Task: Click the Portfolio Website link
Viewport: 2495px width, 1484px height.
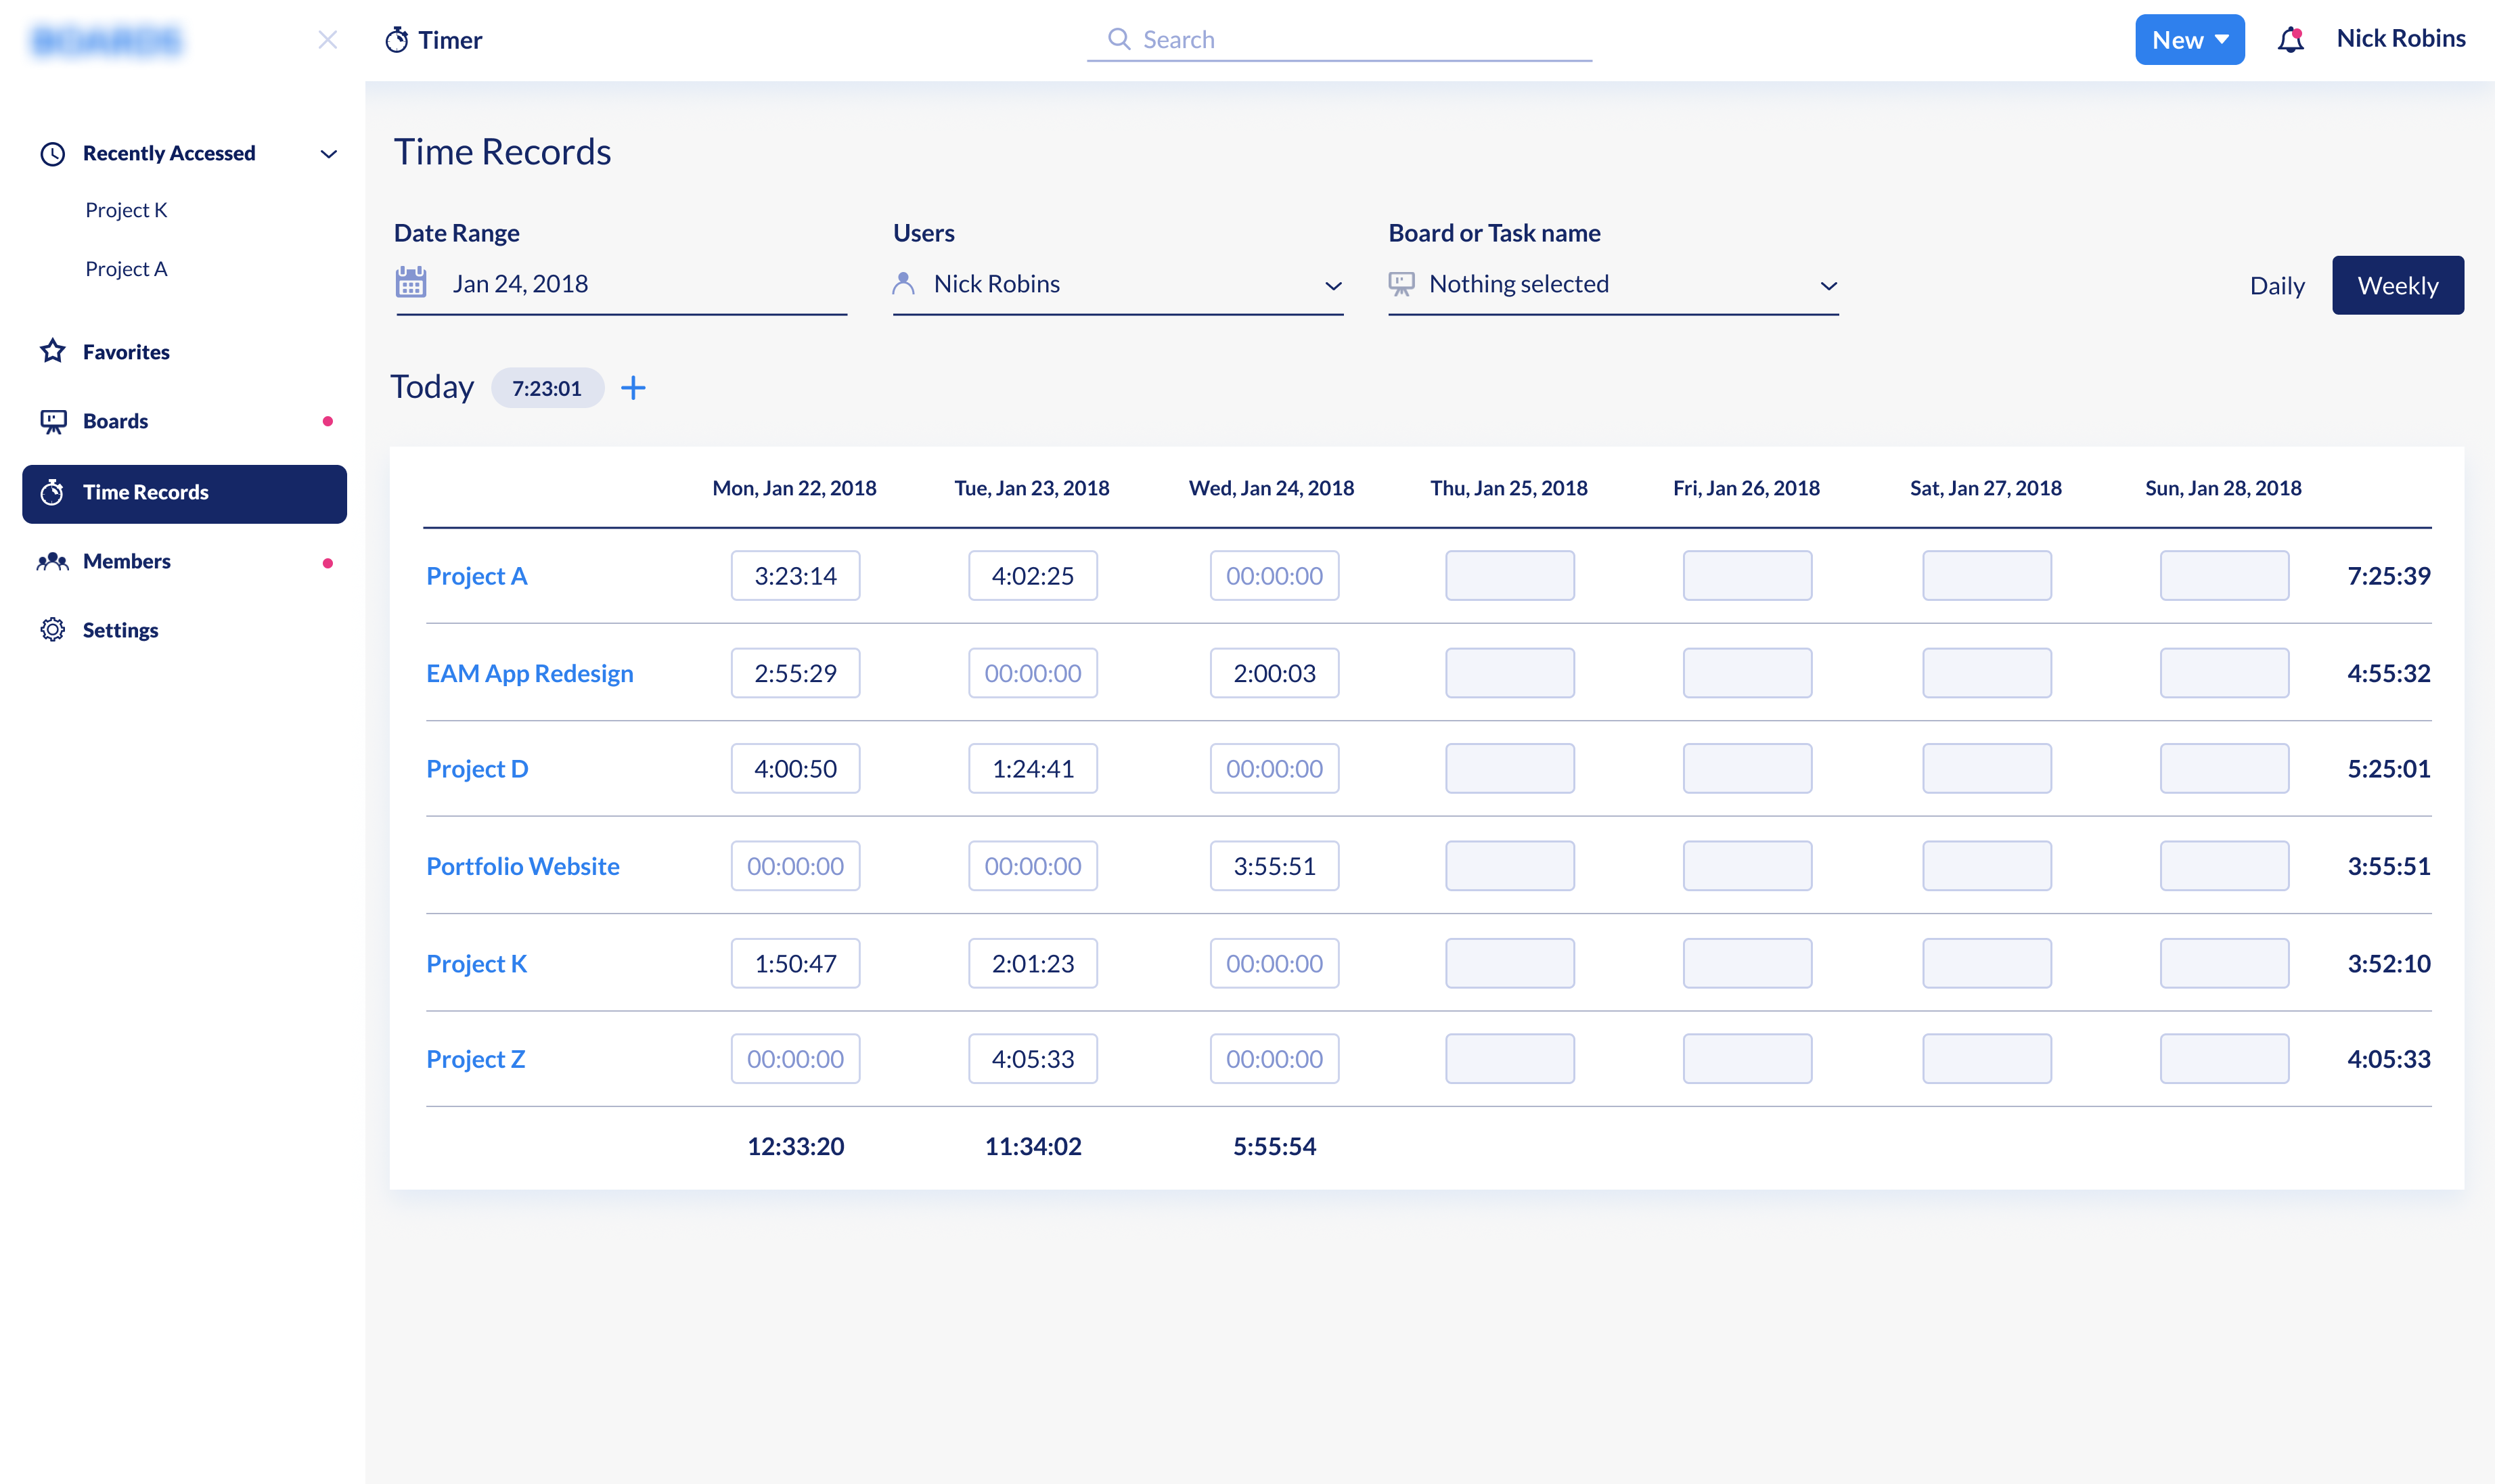Action: pyautogui.click(x=522, y=866)
